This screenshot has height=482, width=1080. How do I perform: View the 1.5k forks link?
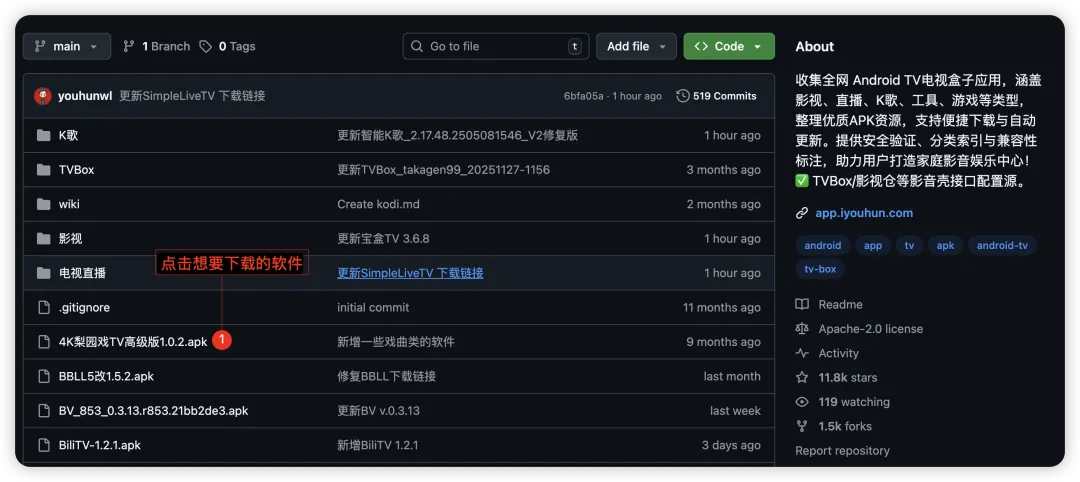(847, 427)
